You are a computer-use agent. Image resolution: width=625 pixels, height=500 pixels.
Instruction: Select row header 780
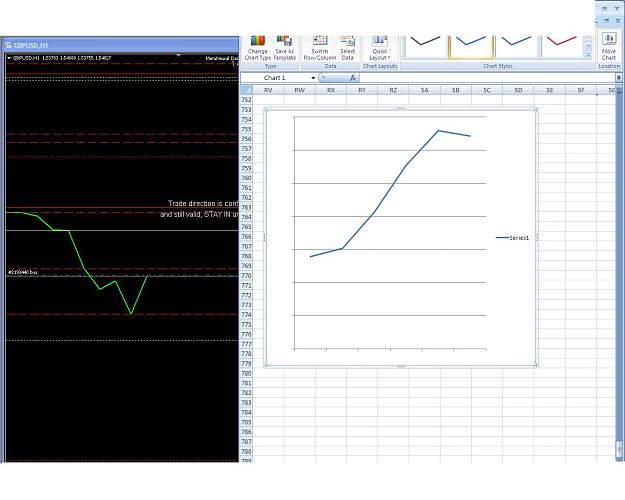tap(246, 373)
